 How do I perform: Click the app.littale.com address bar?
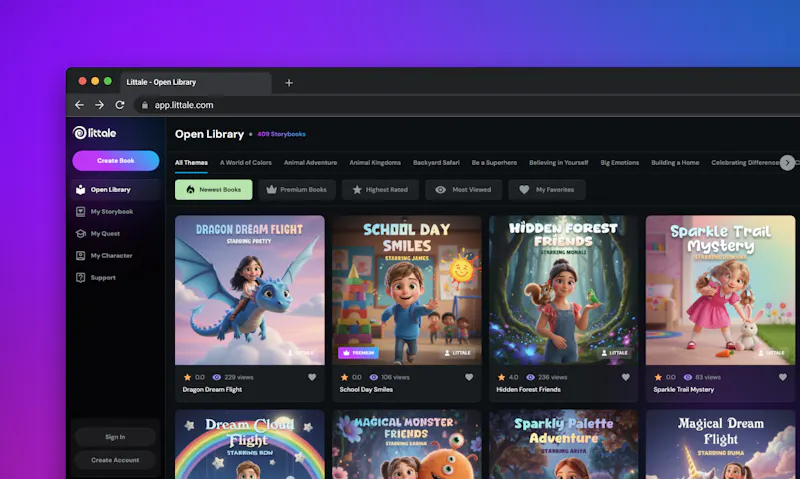pos(467,105)
